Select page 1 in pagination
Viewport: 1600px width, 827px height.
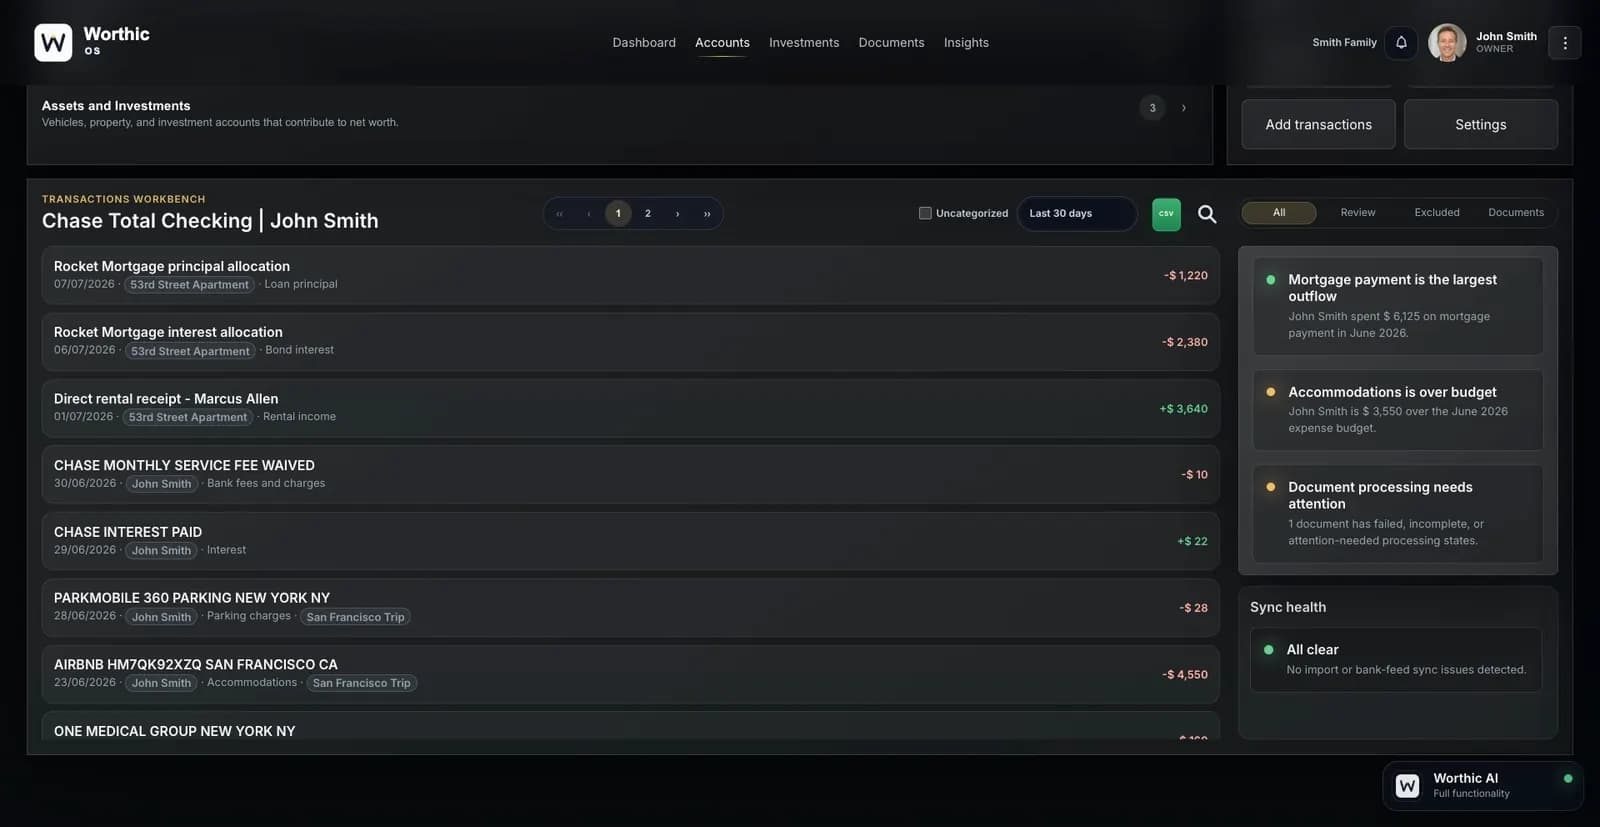pyautogui.click(x=618, y=213)
